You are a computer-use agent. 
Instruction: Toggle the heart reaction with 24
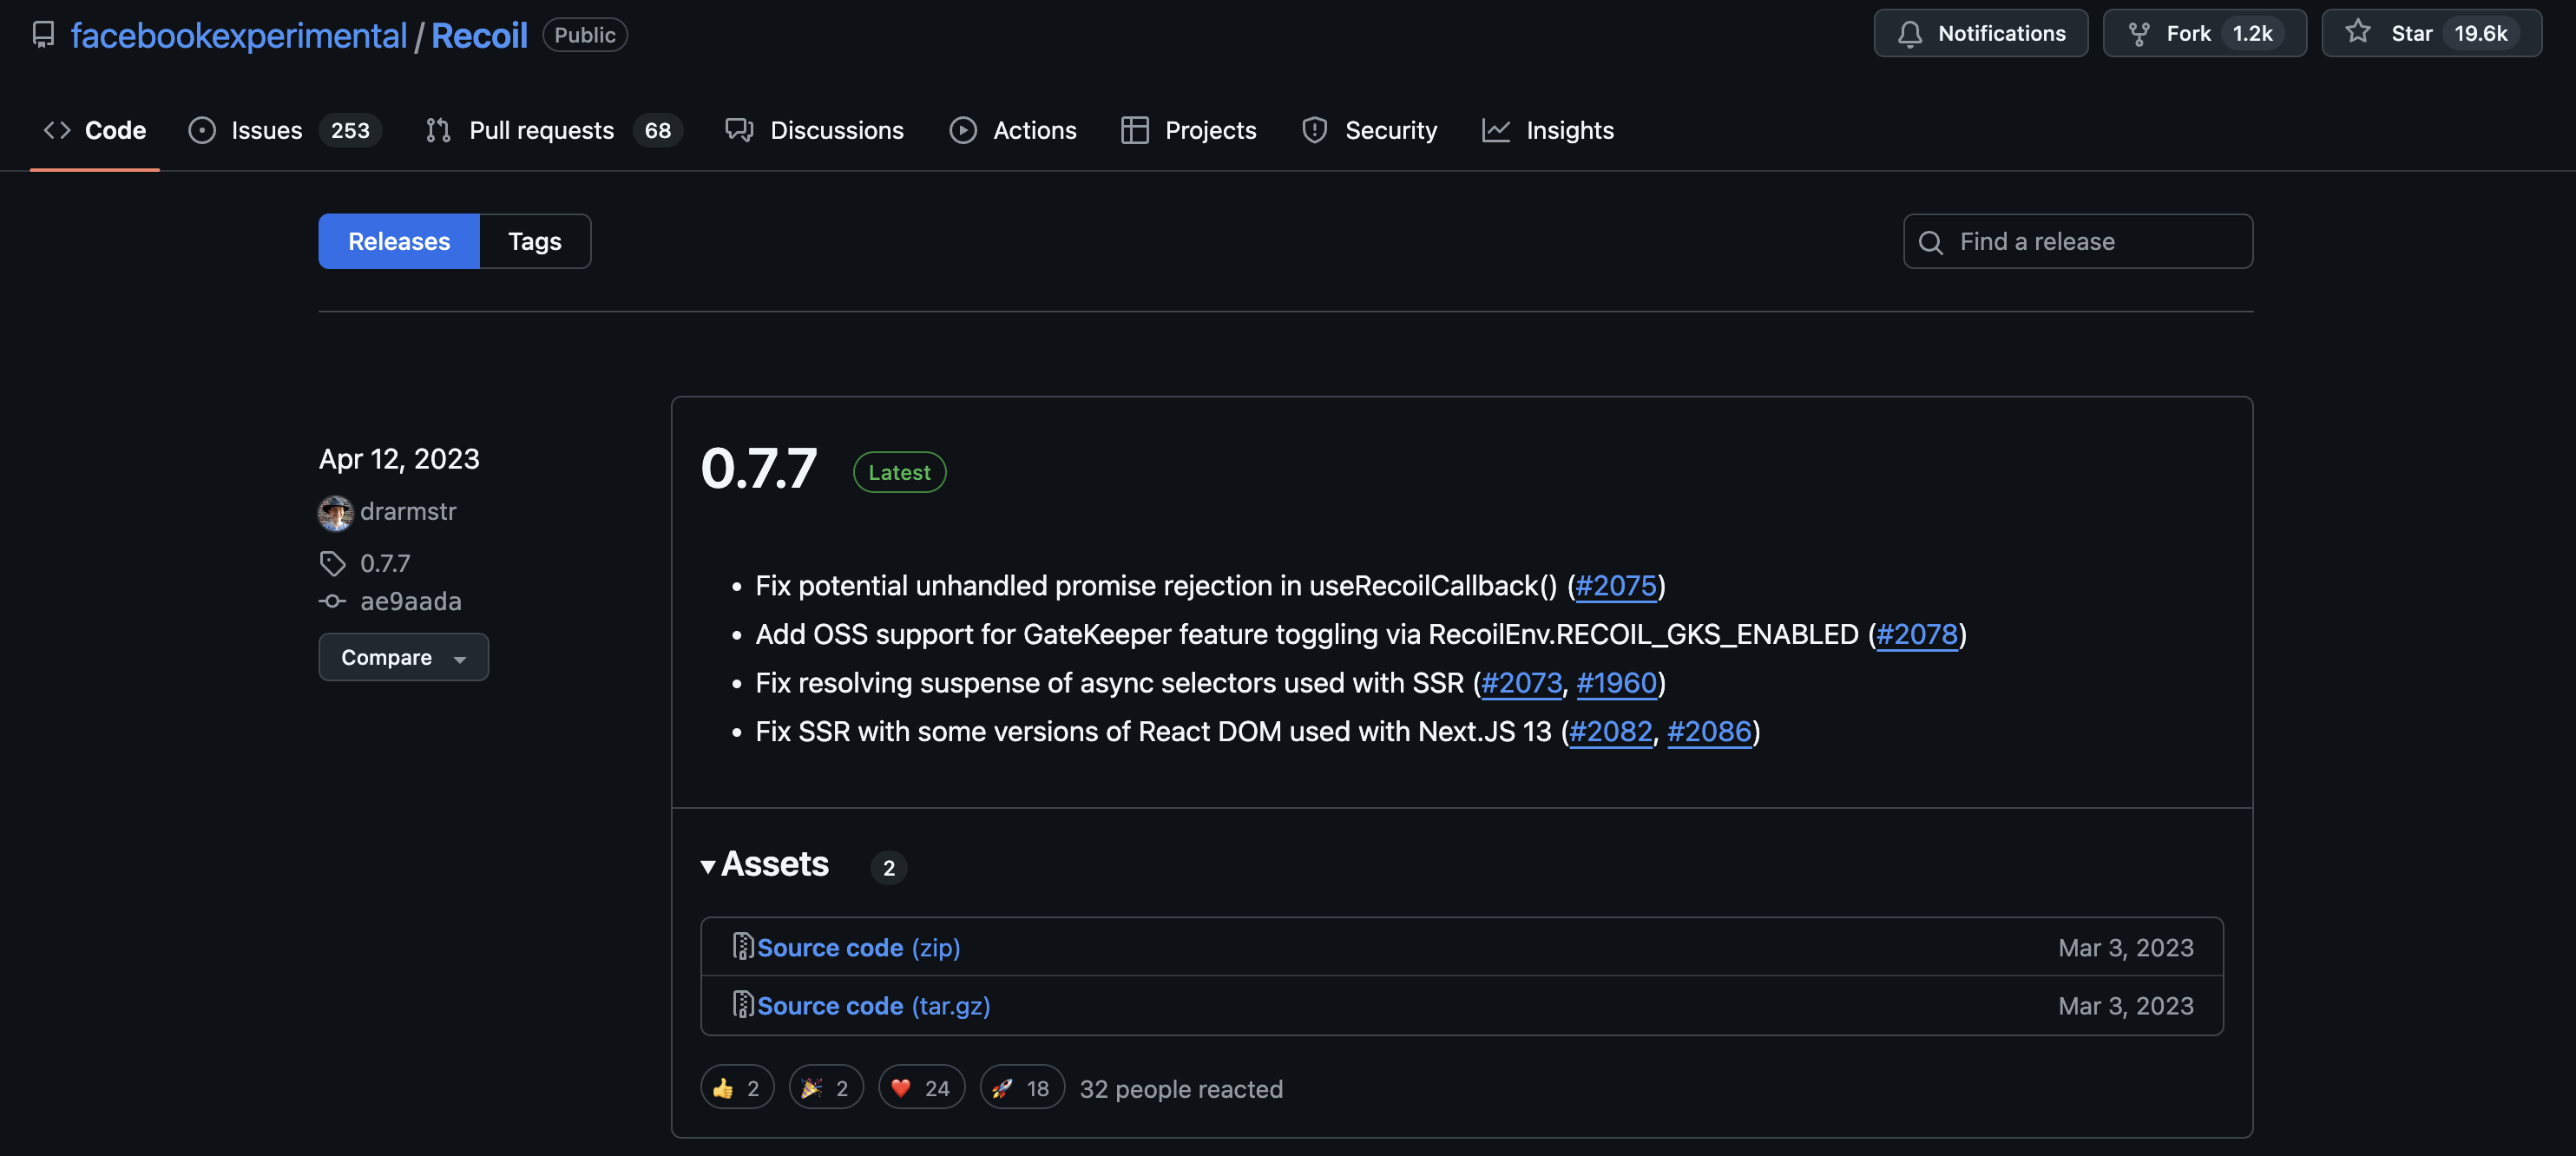(x=920, y=1088)
